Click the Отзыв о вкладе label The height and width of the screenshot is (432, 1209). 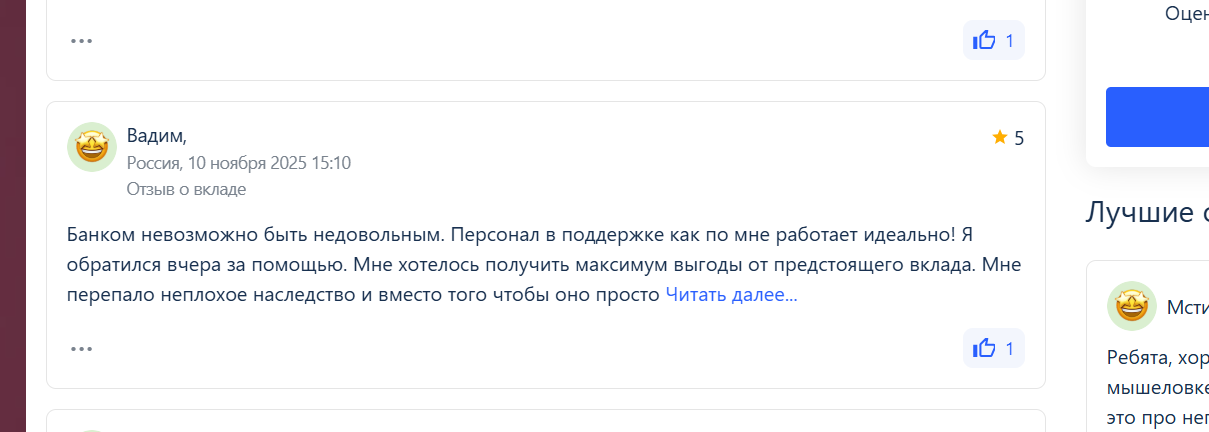point(186,189)
